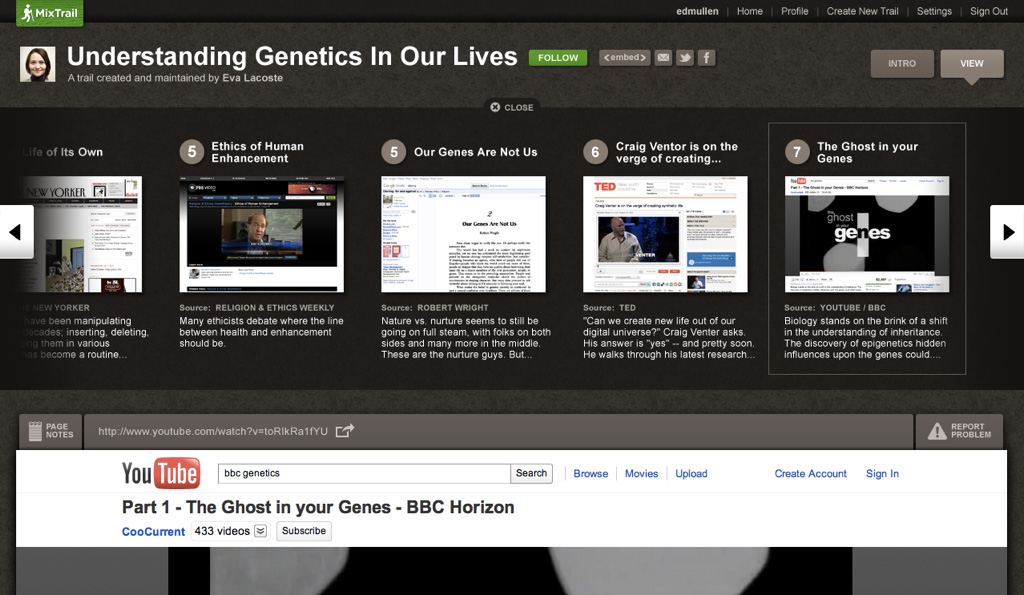
Task: Click 'Ethics of Human Enhancement' title
Action: click(257, 152)
